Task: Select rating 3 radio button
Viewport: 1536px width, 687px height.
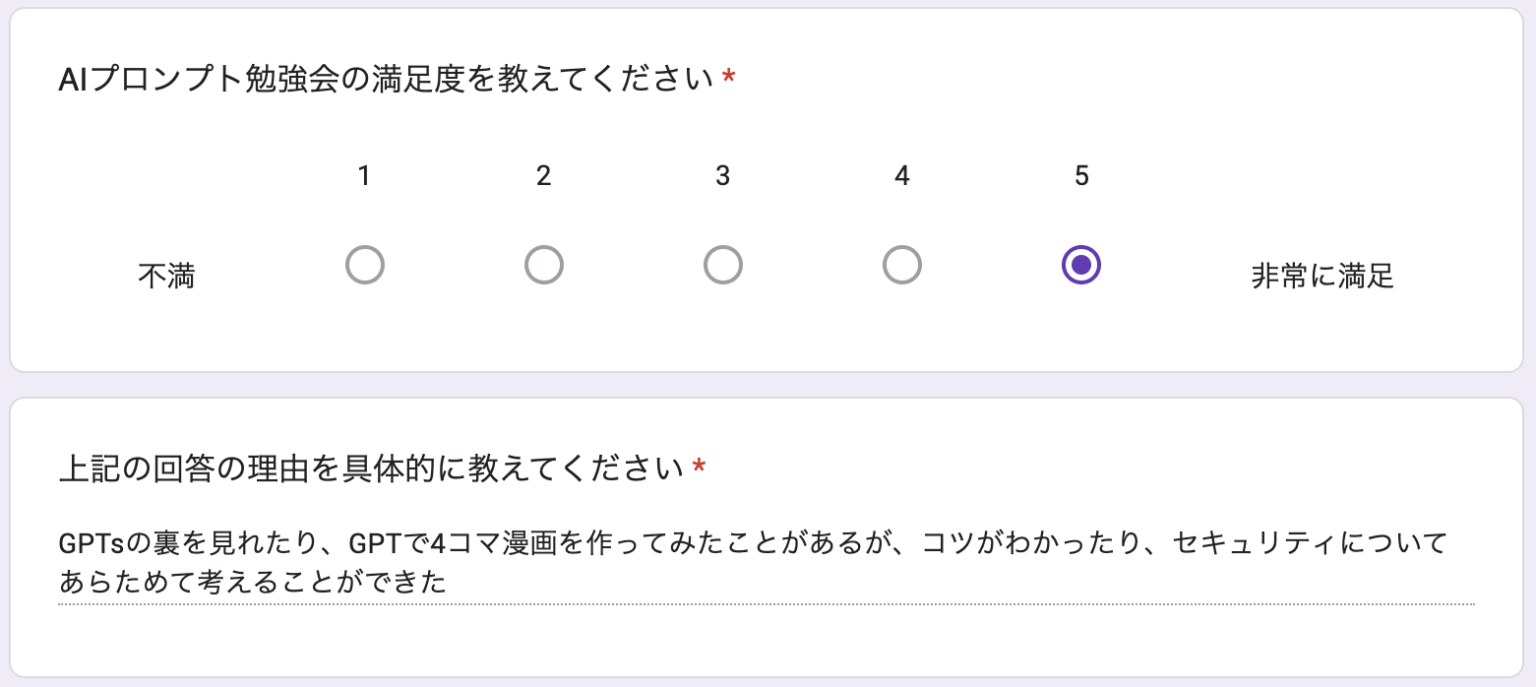Action: click(x=722, y=264)
